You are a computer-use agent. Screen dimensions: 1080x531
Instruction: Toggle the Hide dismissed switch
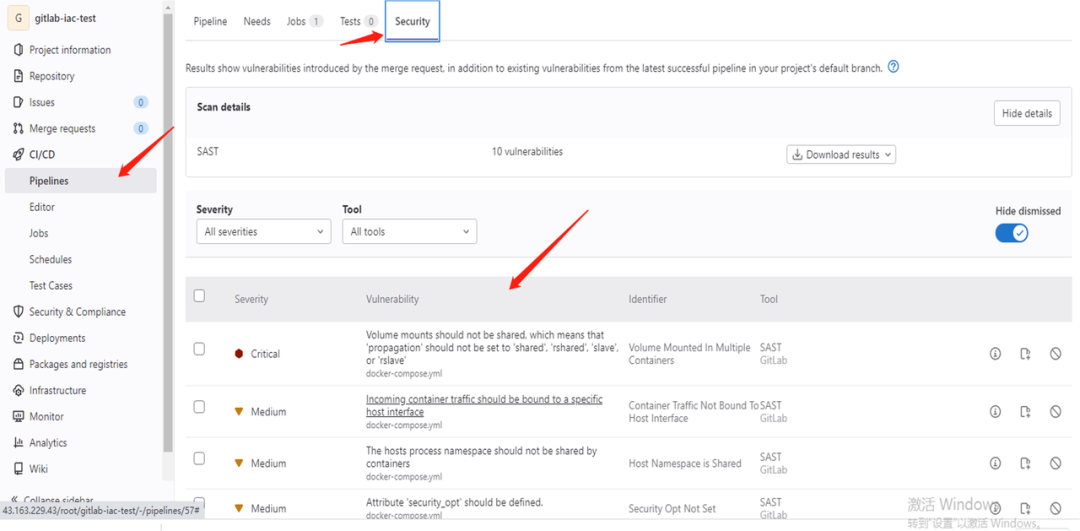[1011, 233]
